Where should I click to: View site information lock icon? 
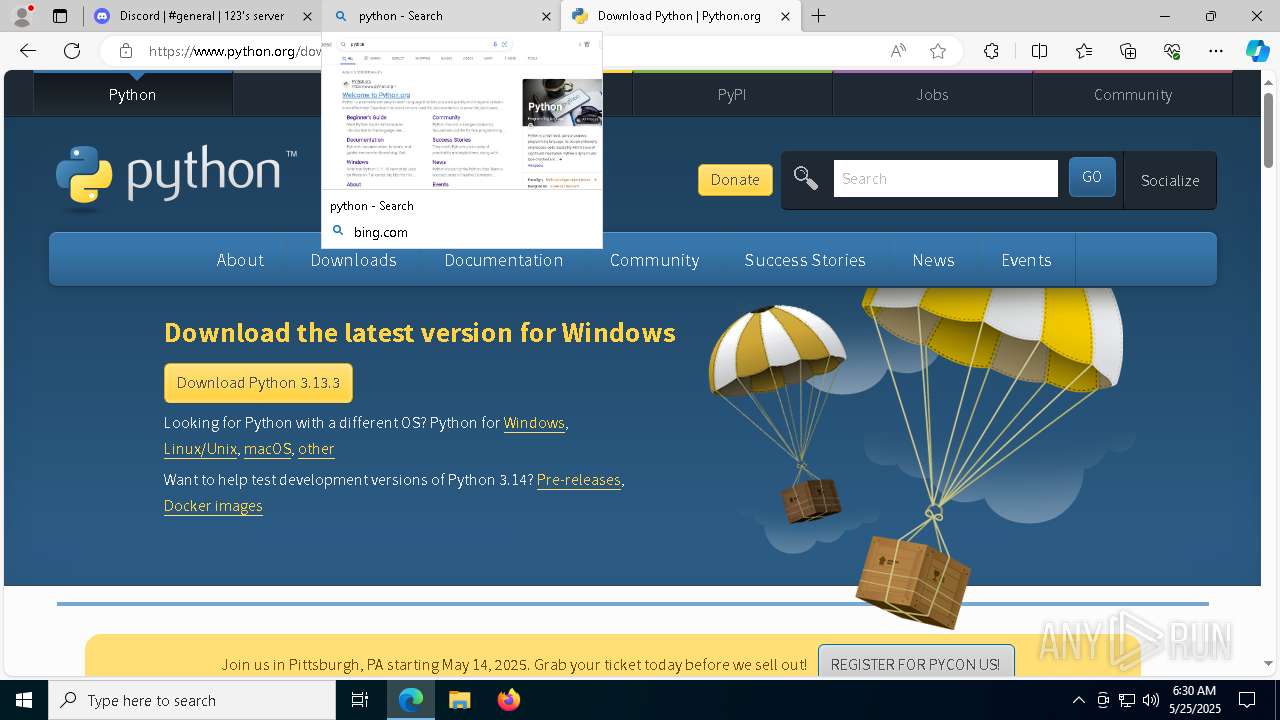click(x=125, y=51)
